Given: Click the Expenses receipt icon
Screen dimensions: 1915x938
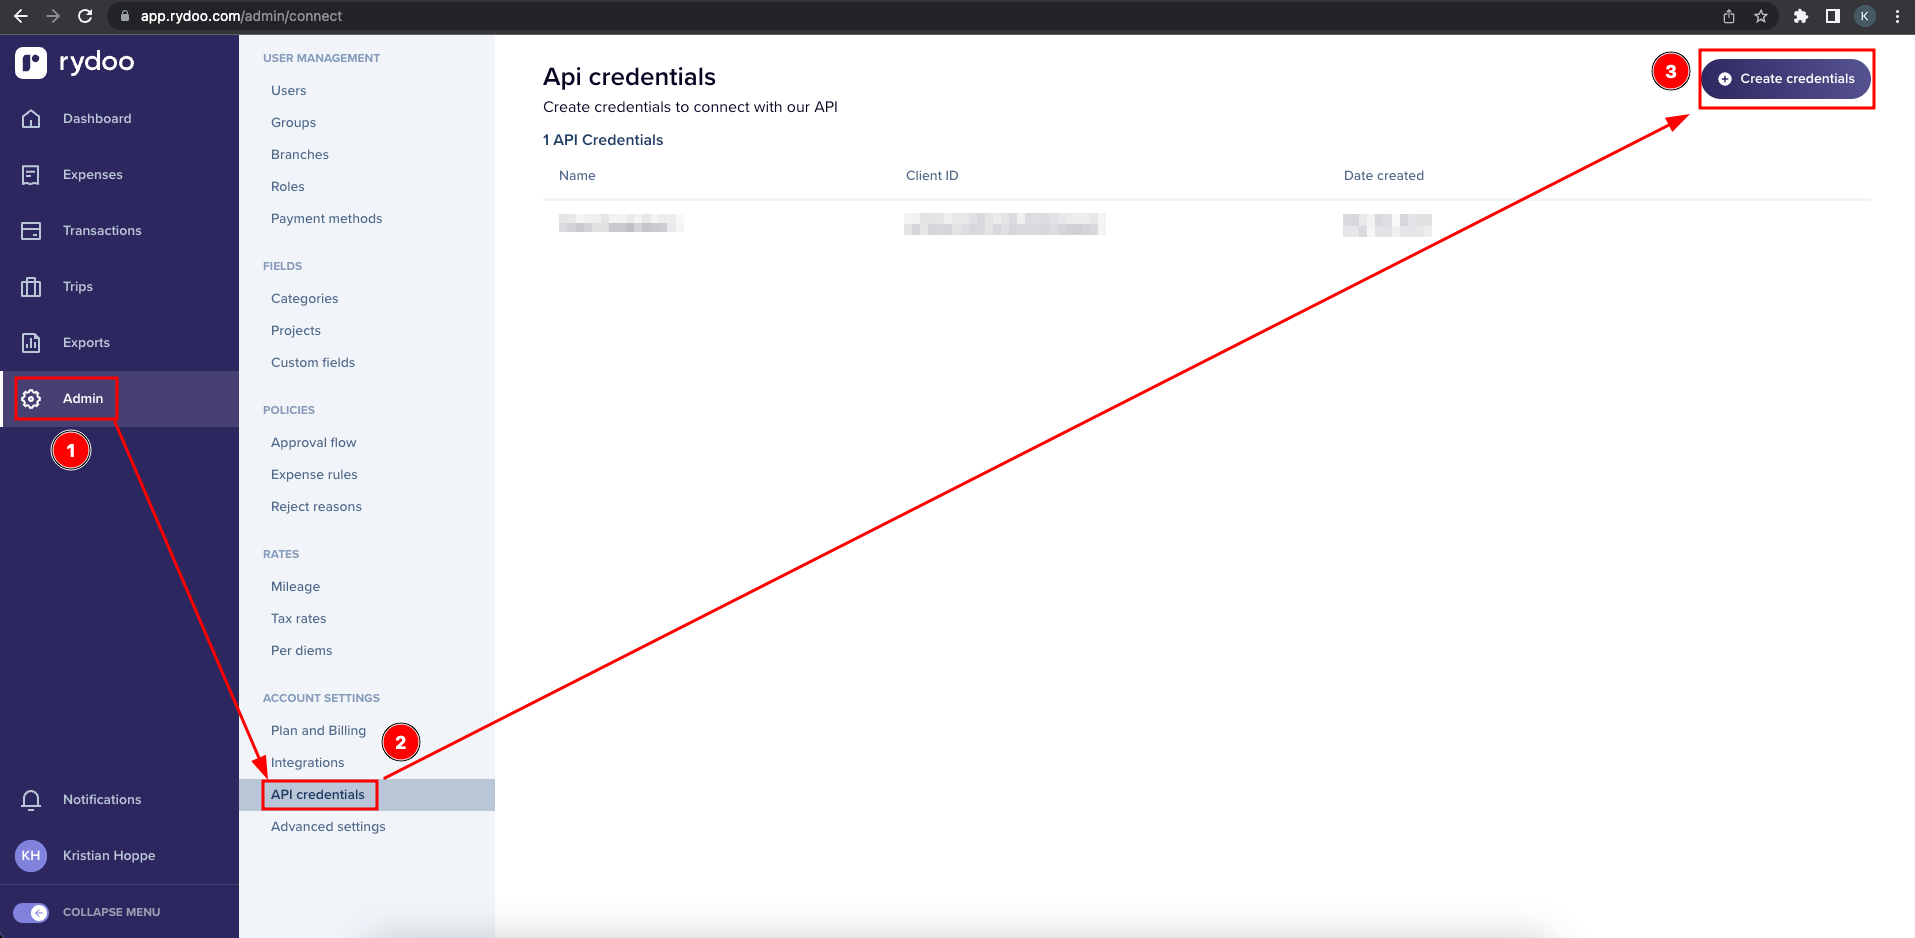Looking at the screenshot, I should tap(31, 175).
